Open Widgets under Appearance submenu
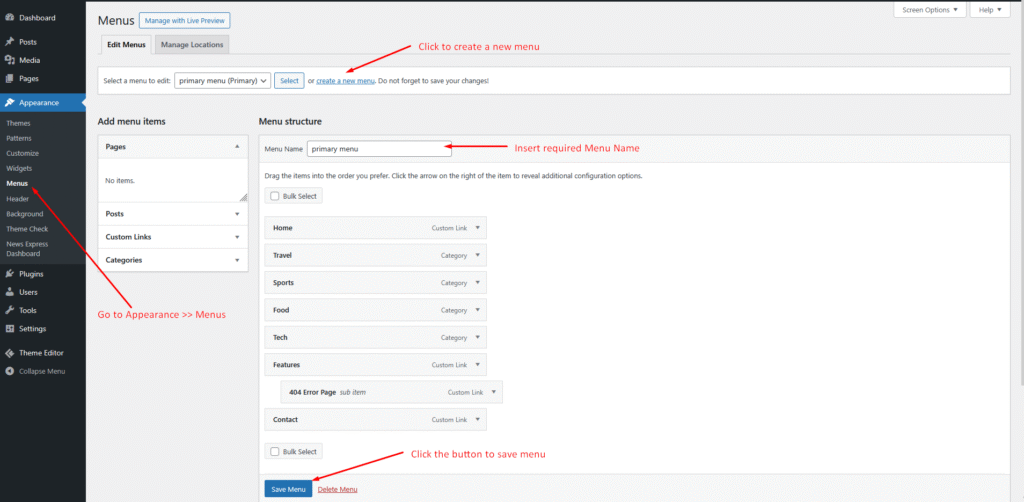 point(19,168)
